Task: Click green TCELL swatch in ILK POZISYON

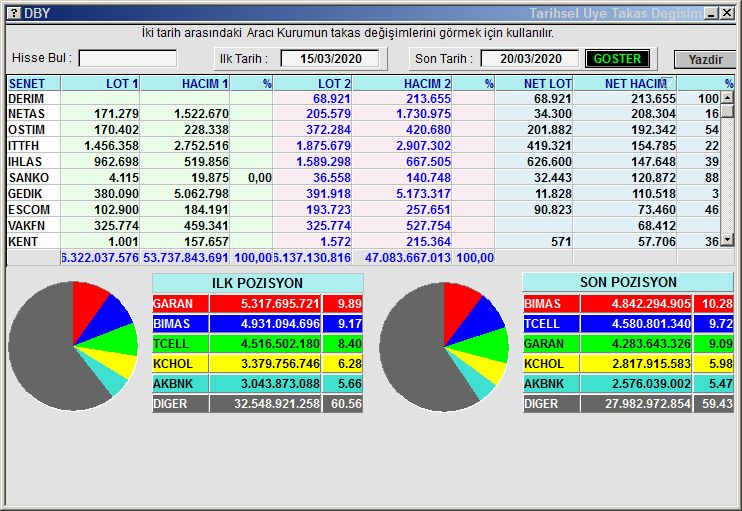Action: [180, 344]
